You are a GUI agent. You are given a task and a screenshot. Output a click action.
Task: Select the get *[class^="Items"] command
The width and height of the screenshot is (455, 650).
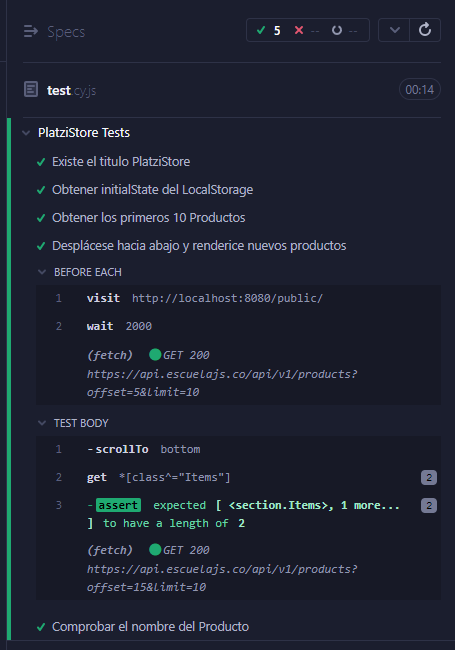tap(238, 478)
